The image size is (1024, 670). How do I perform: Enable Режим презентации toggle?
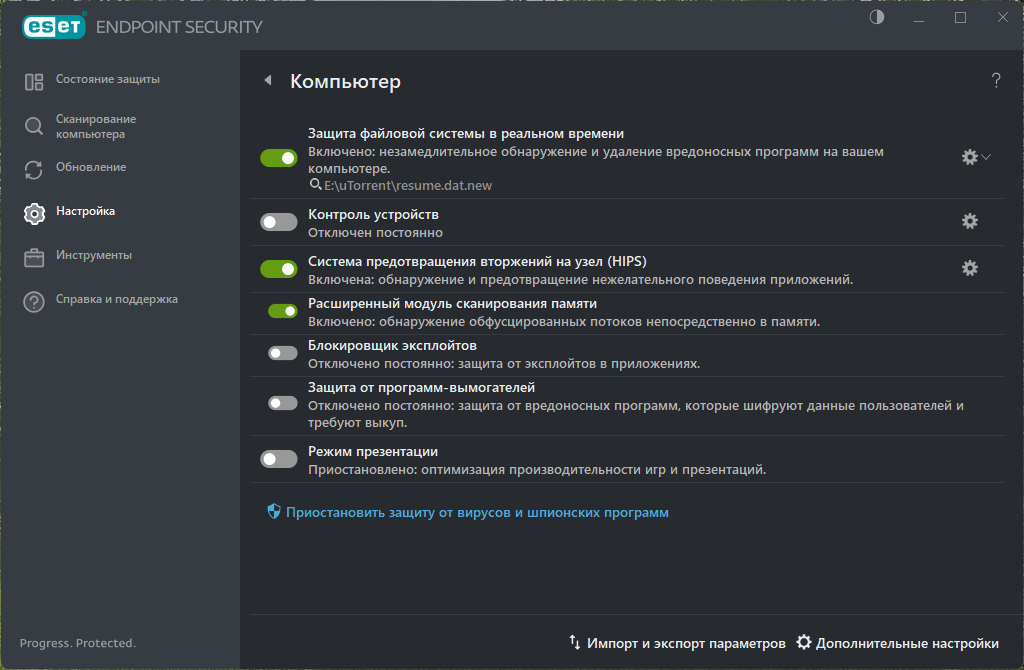(279, 459)
